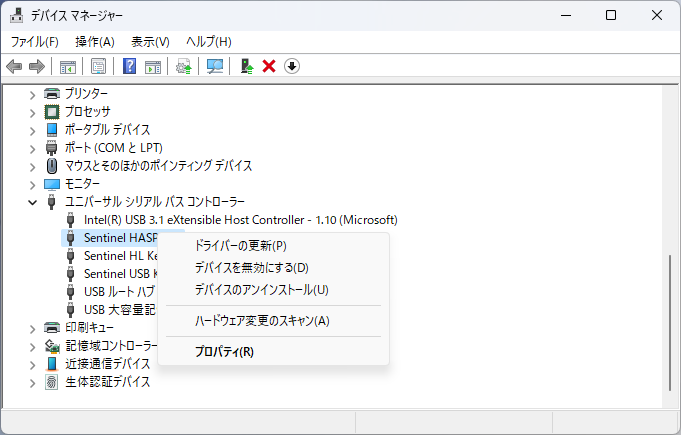Click the Update driver toolbar icon
Viewport: 681px width, 435px height.
[246, 66]
